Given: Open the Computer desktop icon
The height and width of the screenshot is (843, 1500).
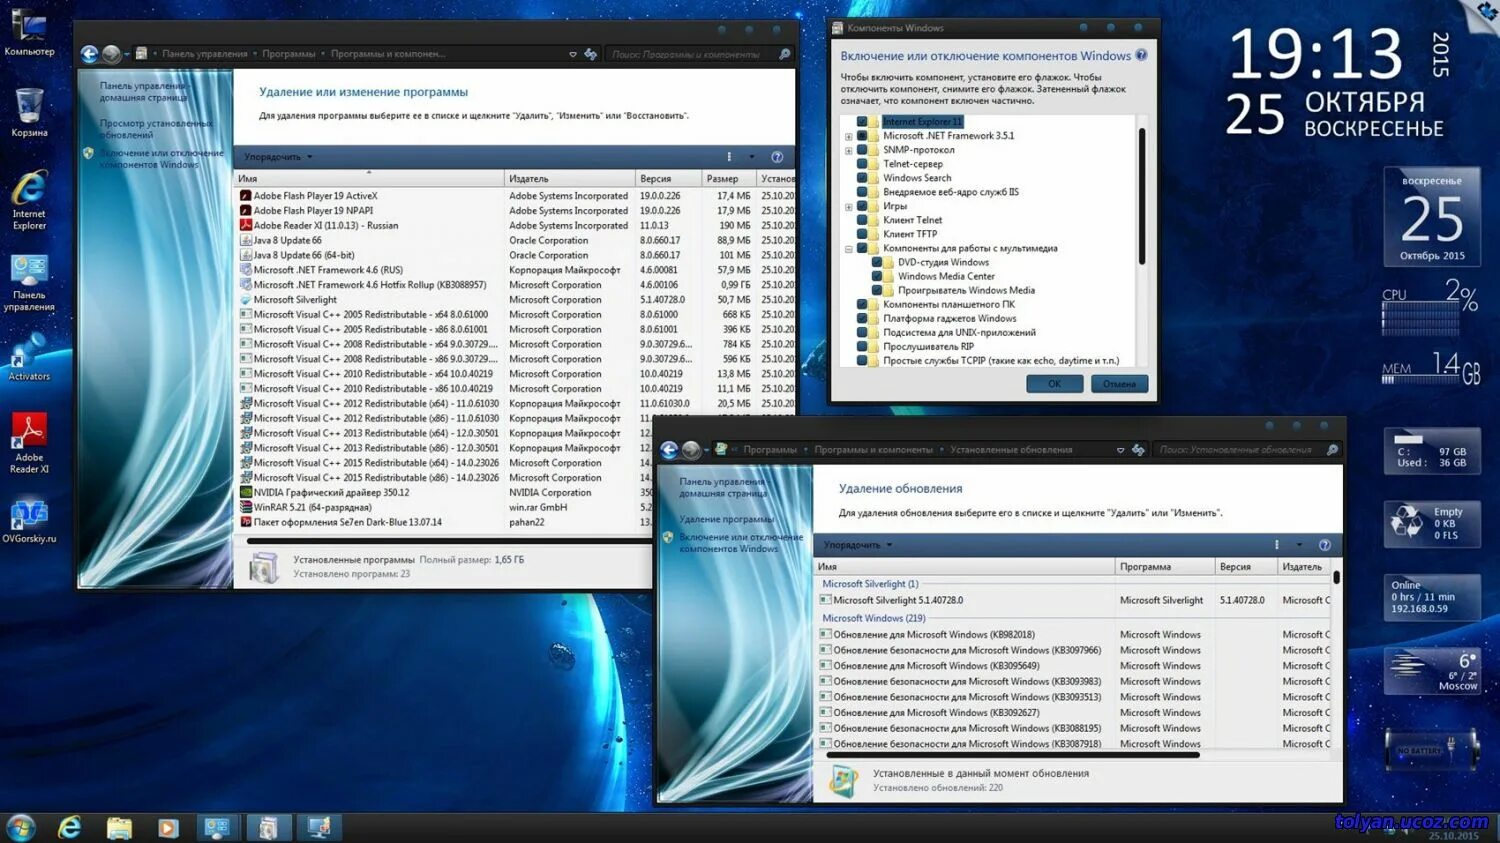Looking at the screenshot, I should (28, 30).
